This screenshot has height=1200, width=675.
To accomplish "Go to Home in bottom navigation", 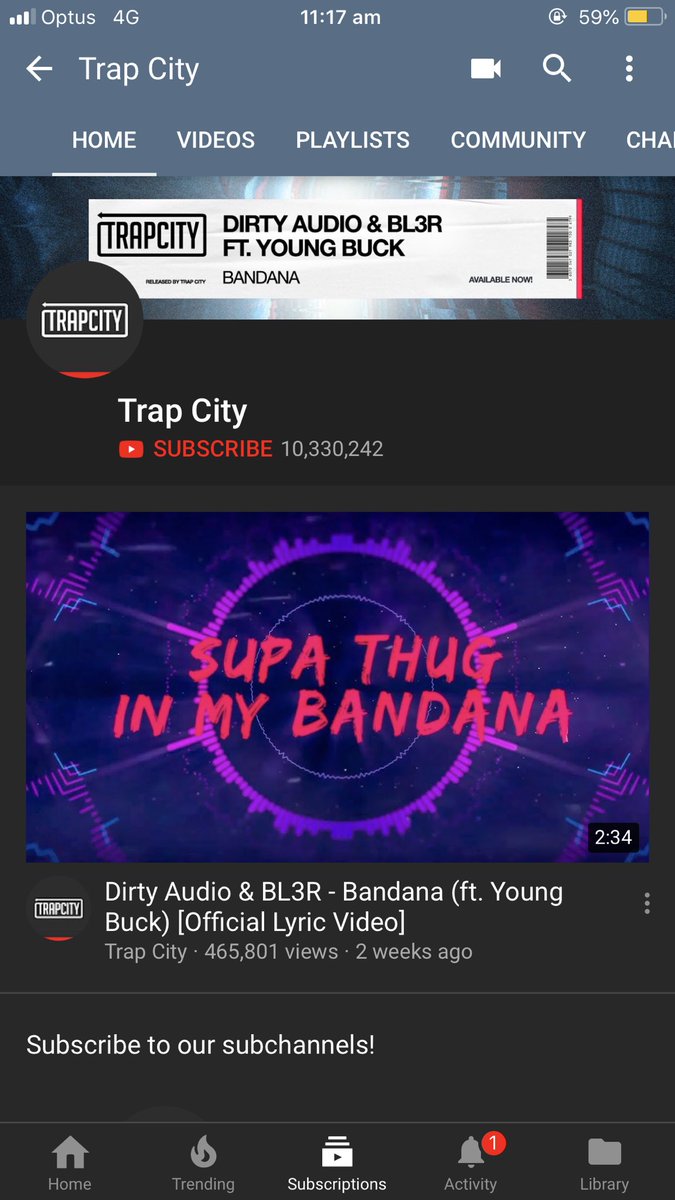I will (x=69, y=1164).
